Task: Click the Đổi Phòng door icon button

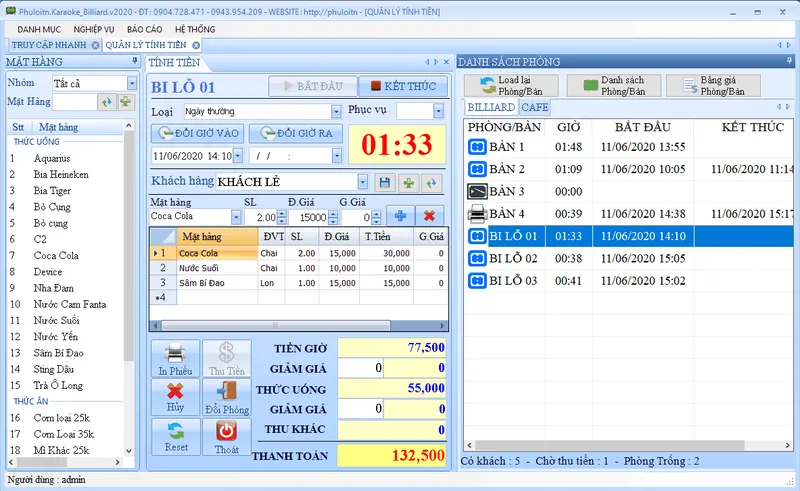Action: (x=227, y=398)
